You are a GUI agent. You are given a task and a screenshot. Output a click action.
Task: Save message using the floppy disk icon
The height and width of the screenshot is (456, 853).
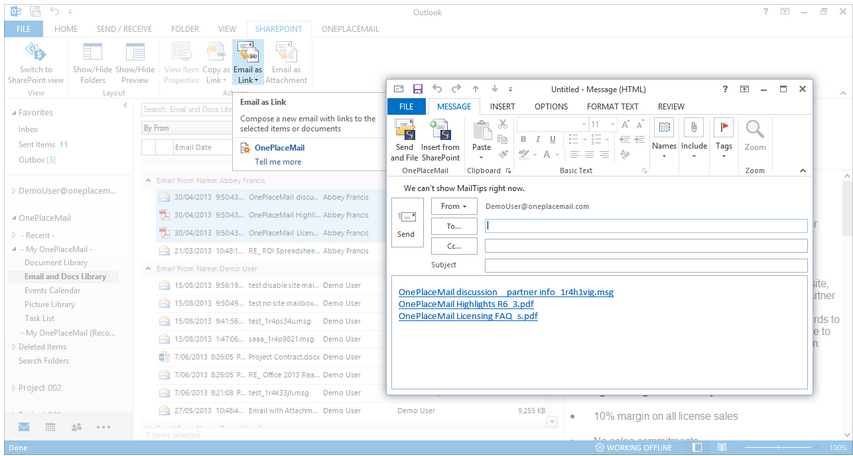pyautogui.click(x=417, y=89)
